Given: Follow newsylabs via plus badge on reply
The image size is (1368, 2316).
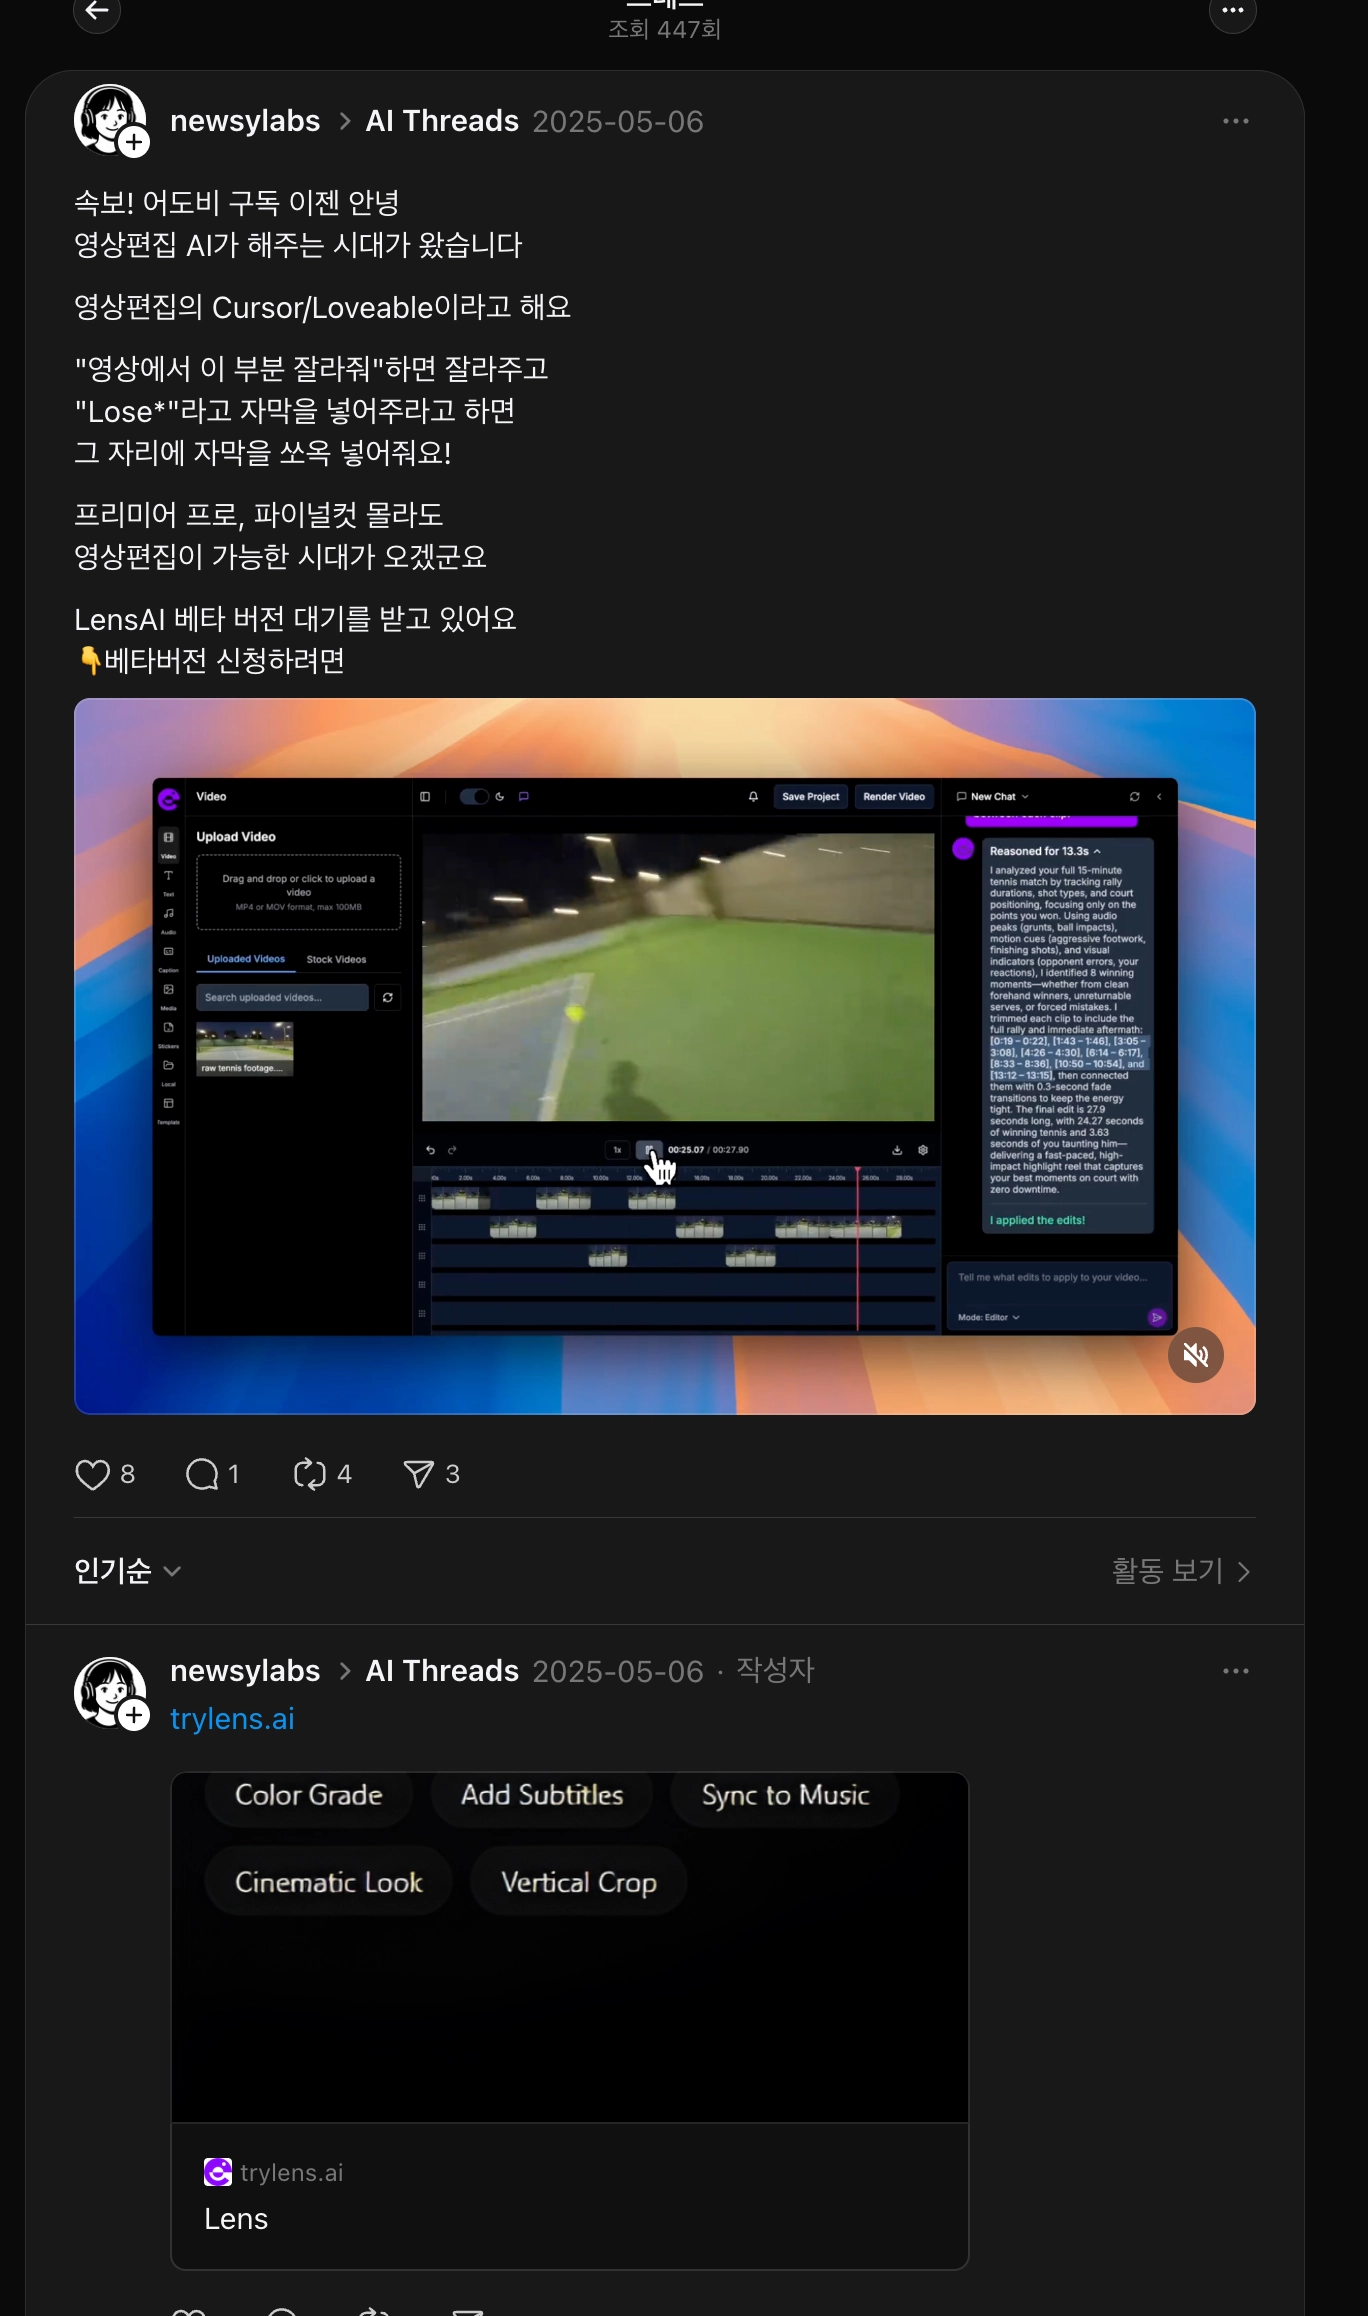Looking at the screenshot, I should point(134,1716).
